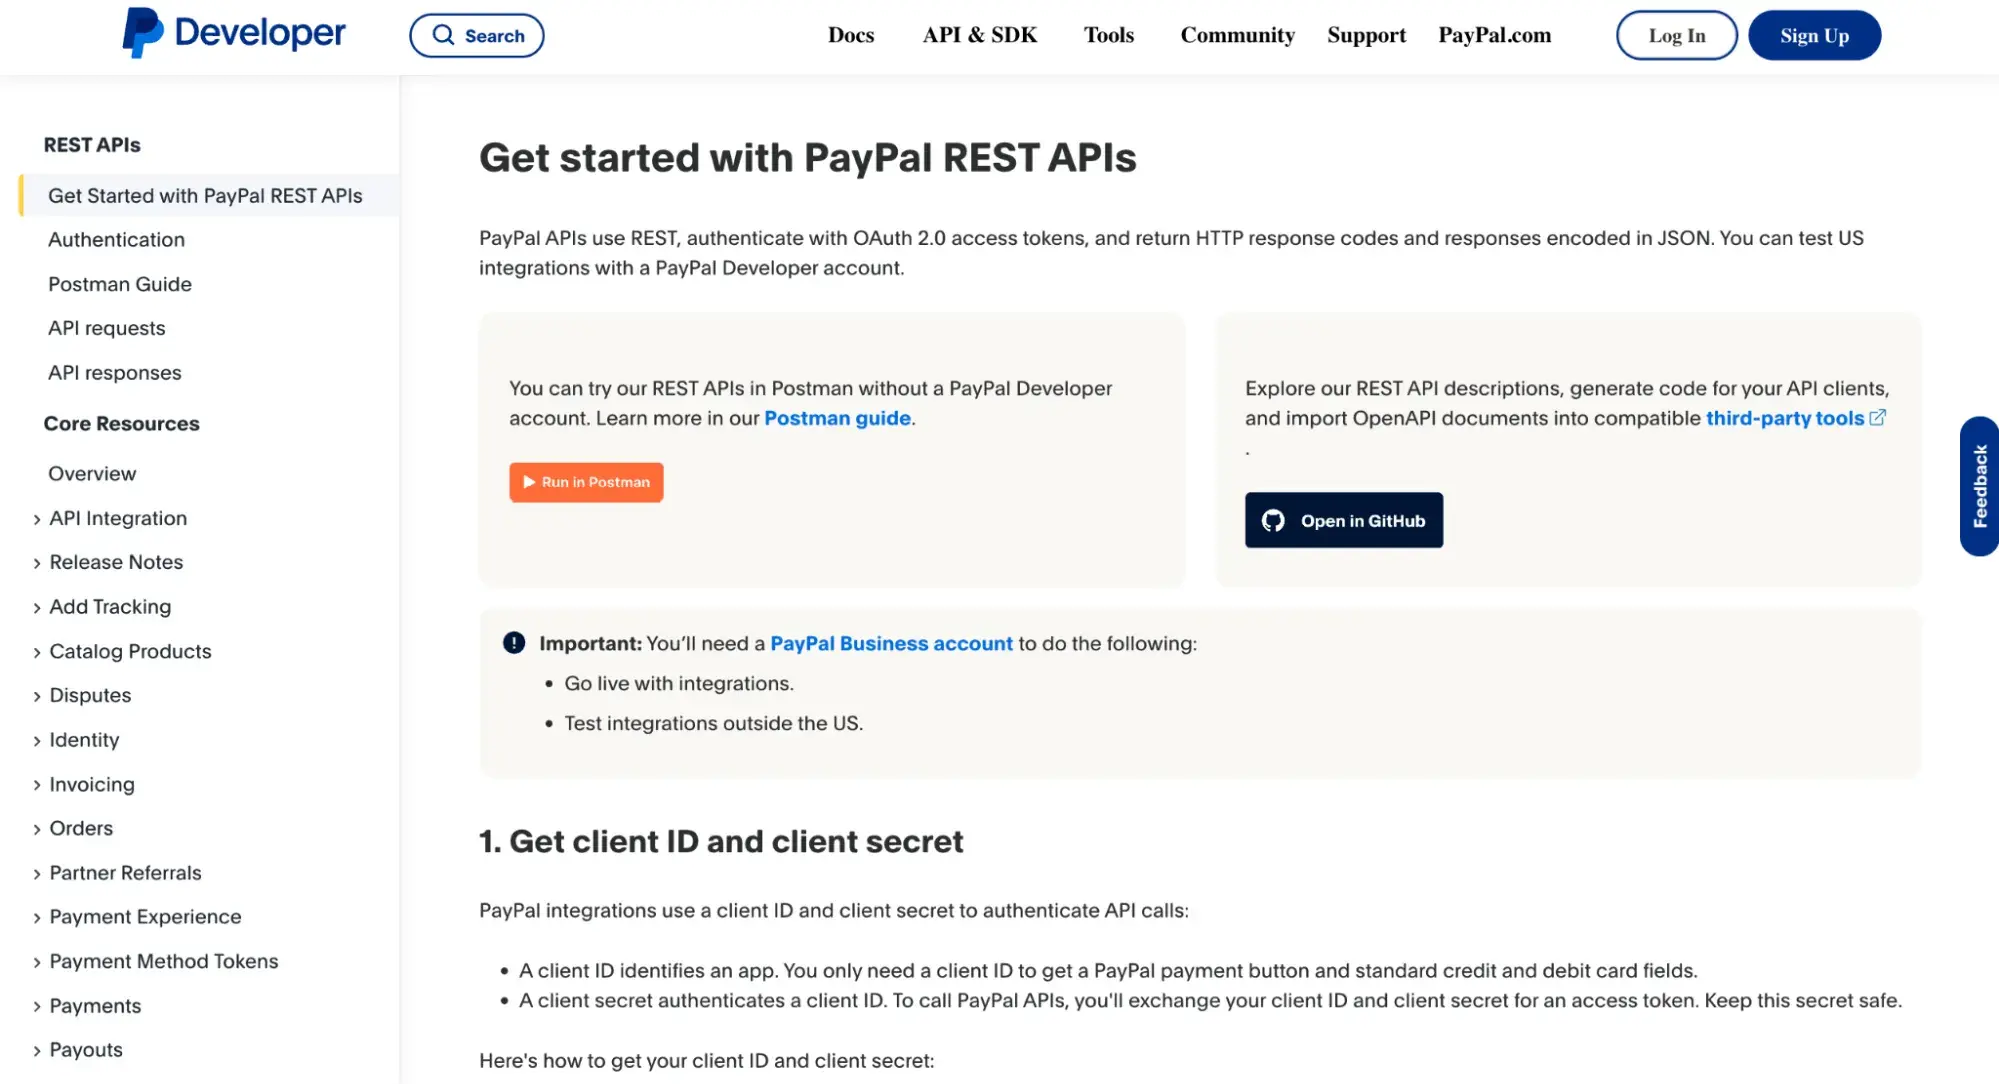Follow the PayPal Business account link
Screen dimensions: 1999x1085
coord(891,644)
